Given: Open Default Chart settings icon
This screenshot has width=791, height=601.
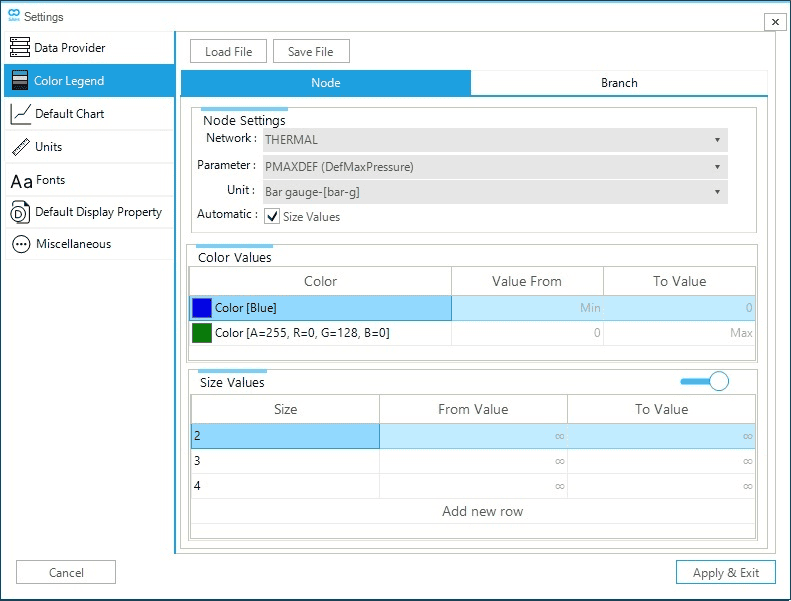Looking at the screenshot, I should pyautogui.click(x=20, y=114).
